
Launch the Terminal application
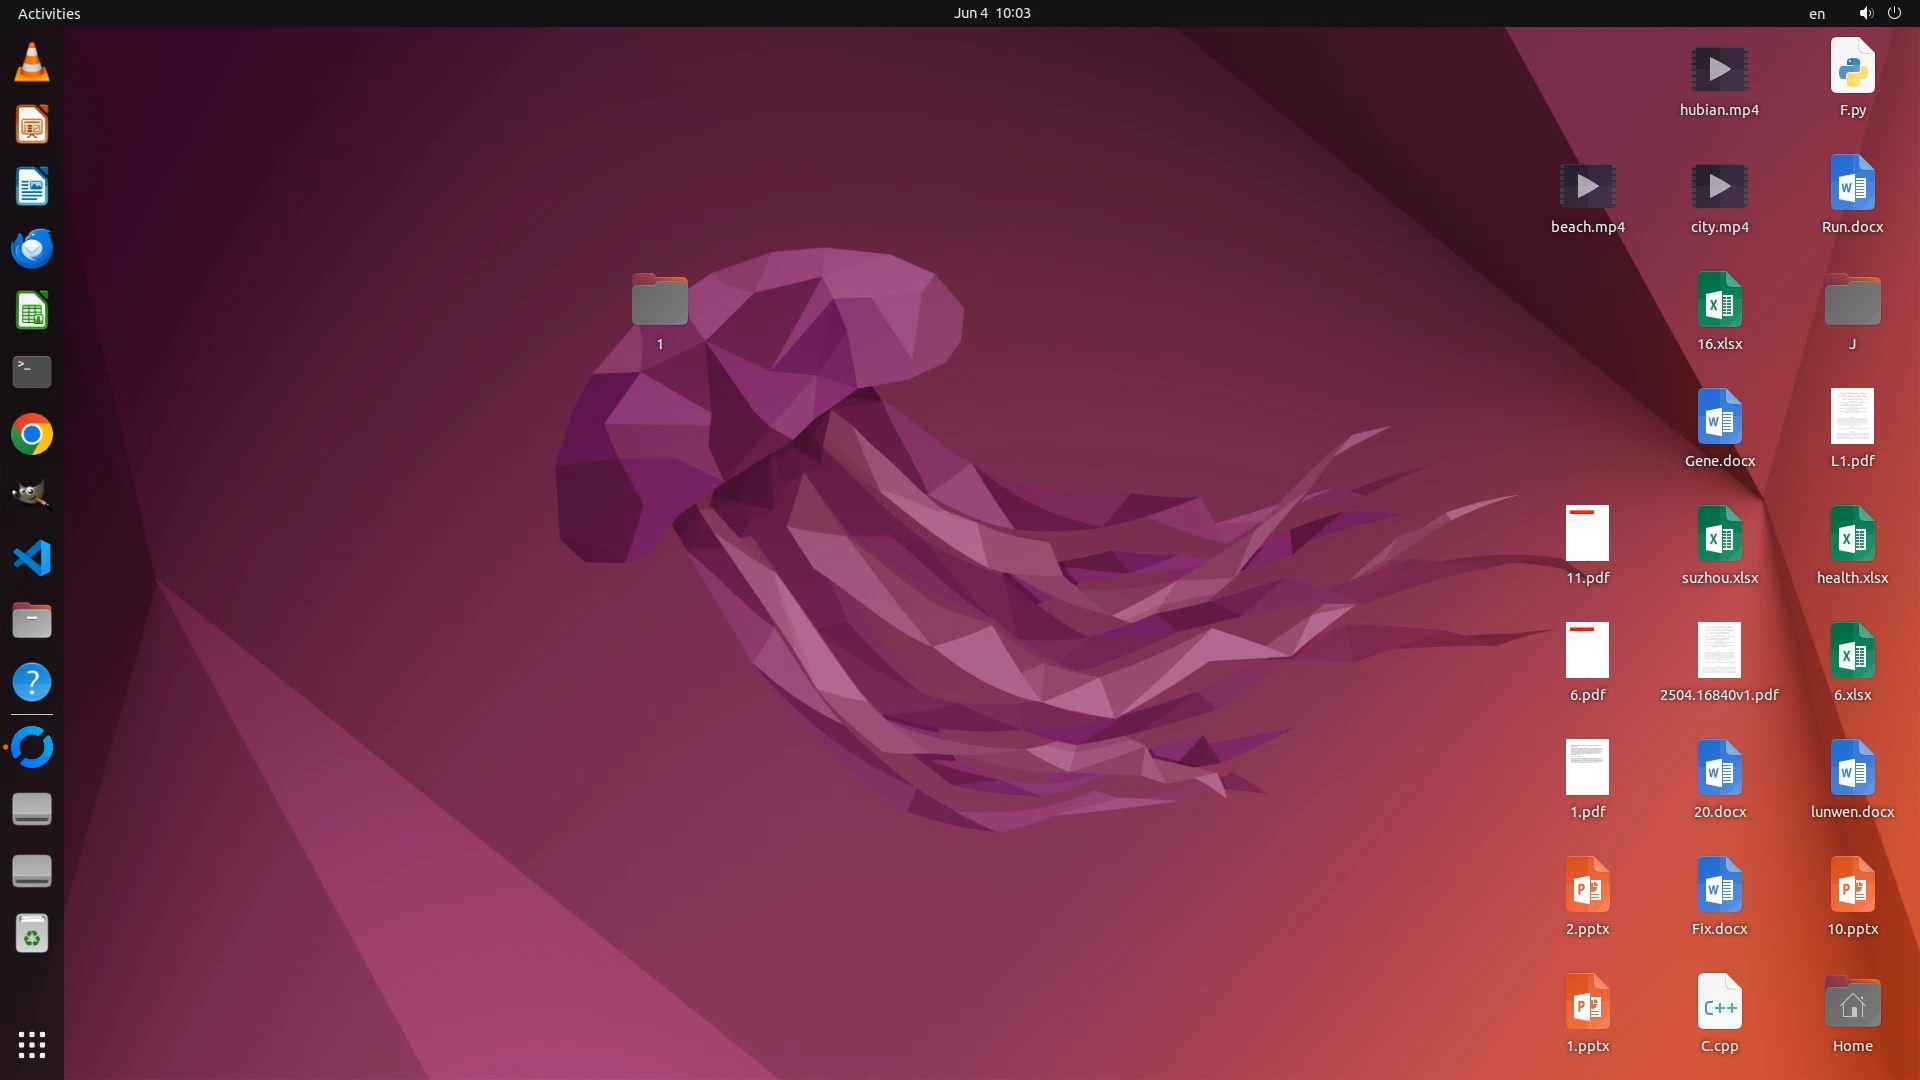(32, 372)
